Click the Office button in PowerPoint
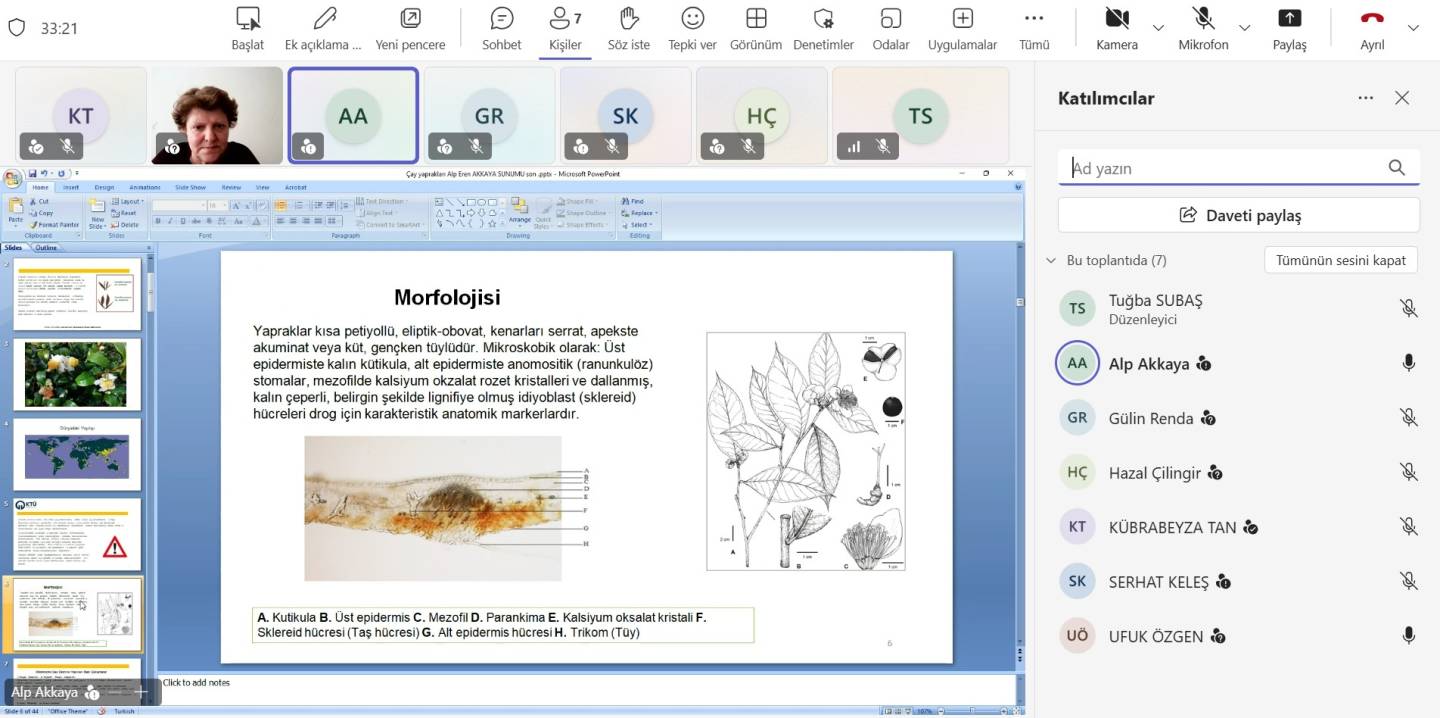Screen dimensions: 1440x718 (12, 179)
